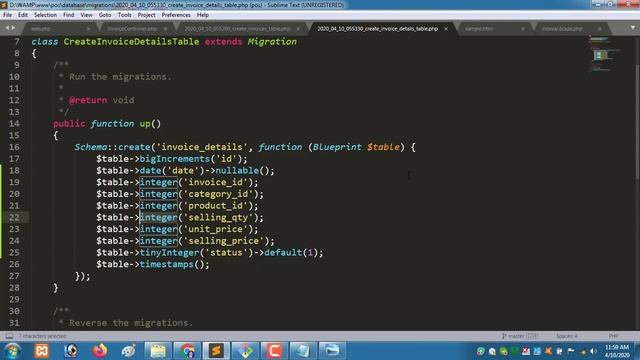This screenshot has width=640, height=360.
Task: Change the Spaces: 4 indentation setting
Action: pyautogui.click(x=567, y=336)
